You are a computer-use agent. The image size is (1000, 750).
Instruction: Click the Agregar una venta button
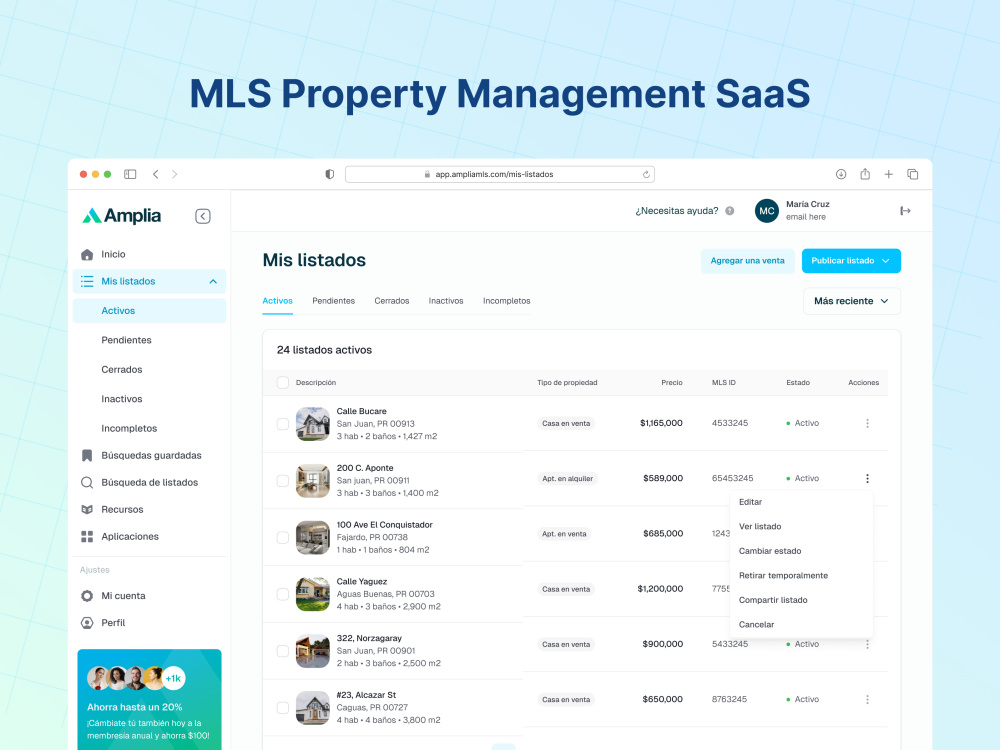747,261
